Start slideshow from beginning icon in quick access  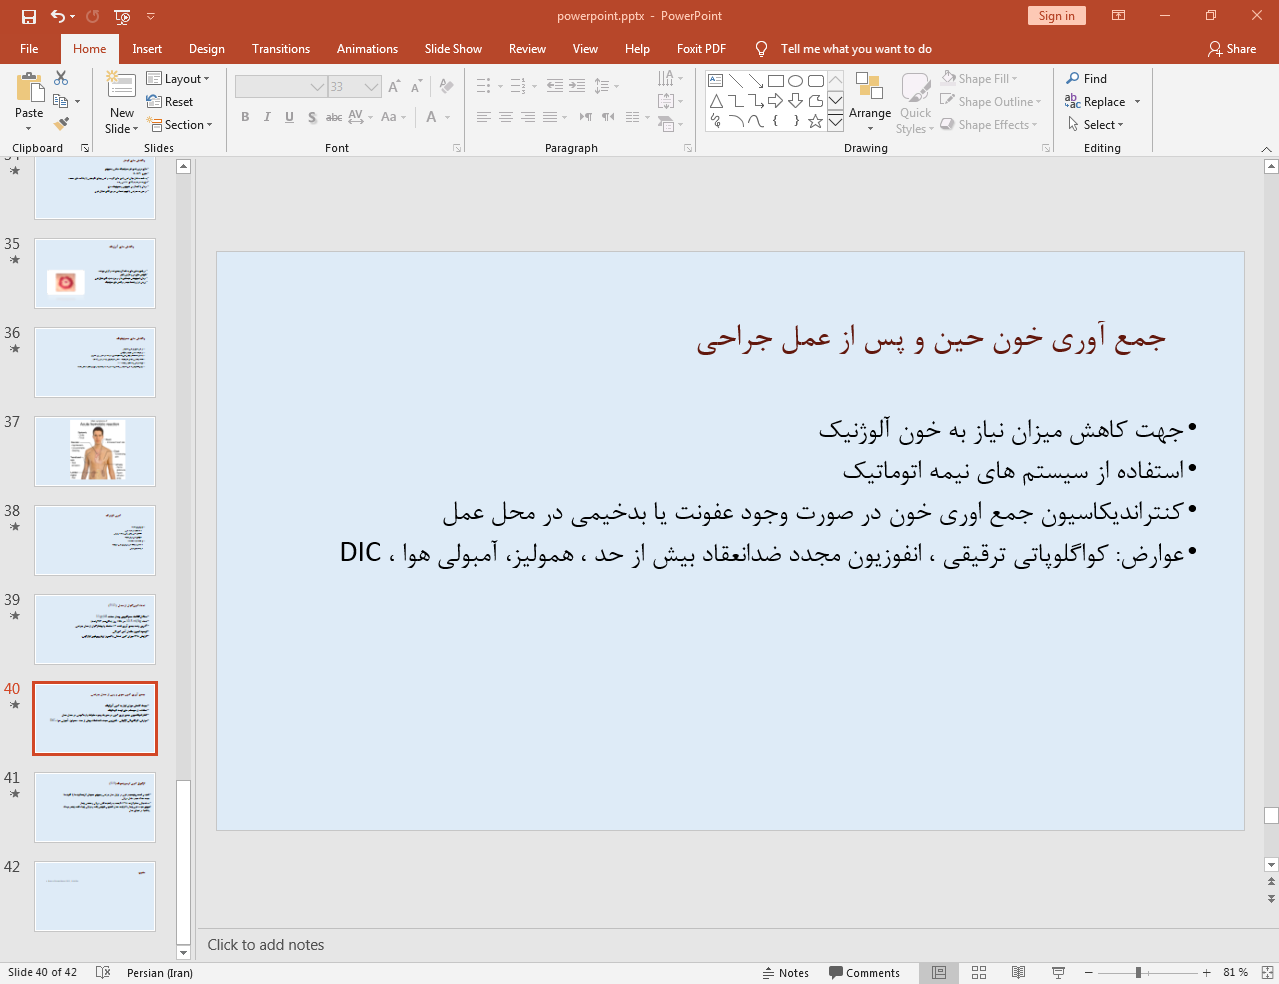point(122,16)
